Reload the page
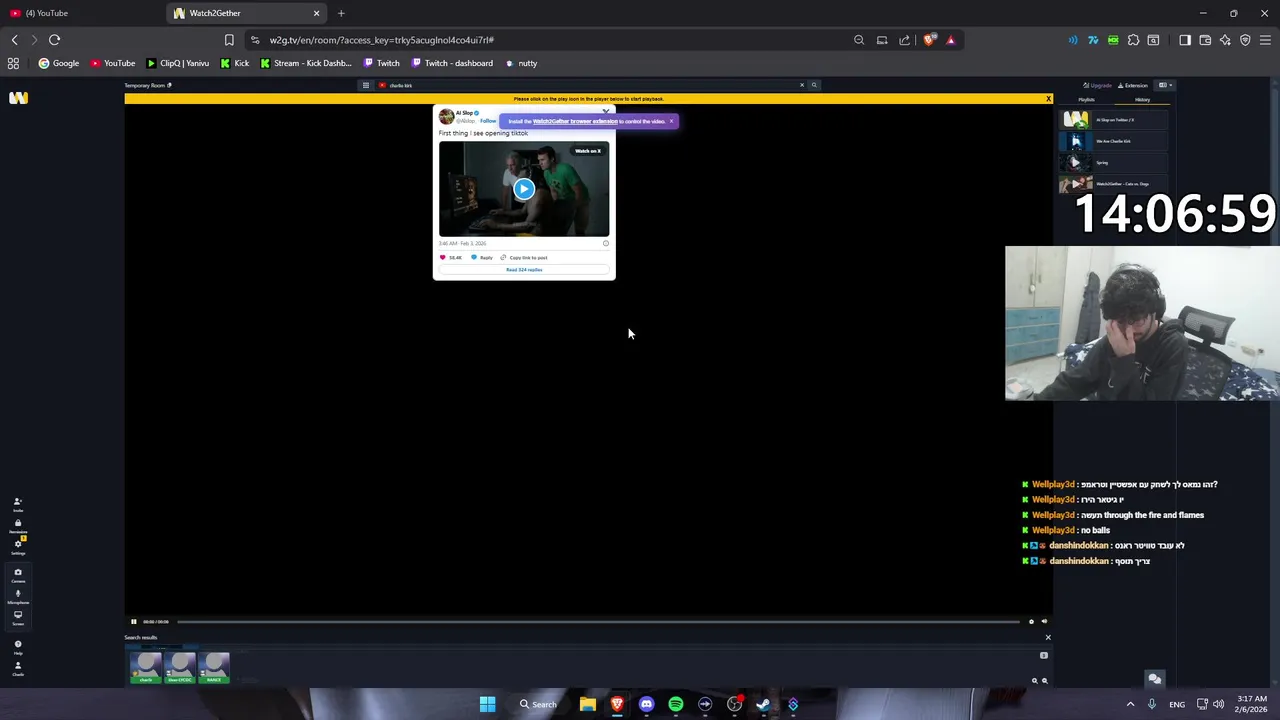The image size is (1280, 720). (x=54, y=40)
